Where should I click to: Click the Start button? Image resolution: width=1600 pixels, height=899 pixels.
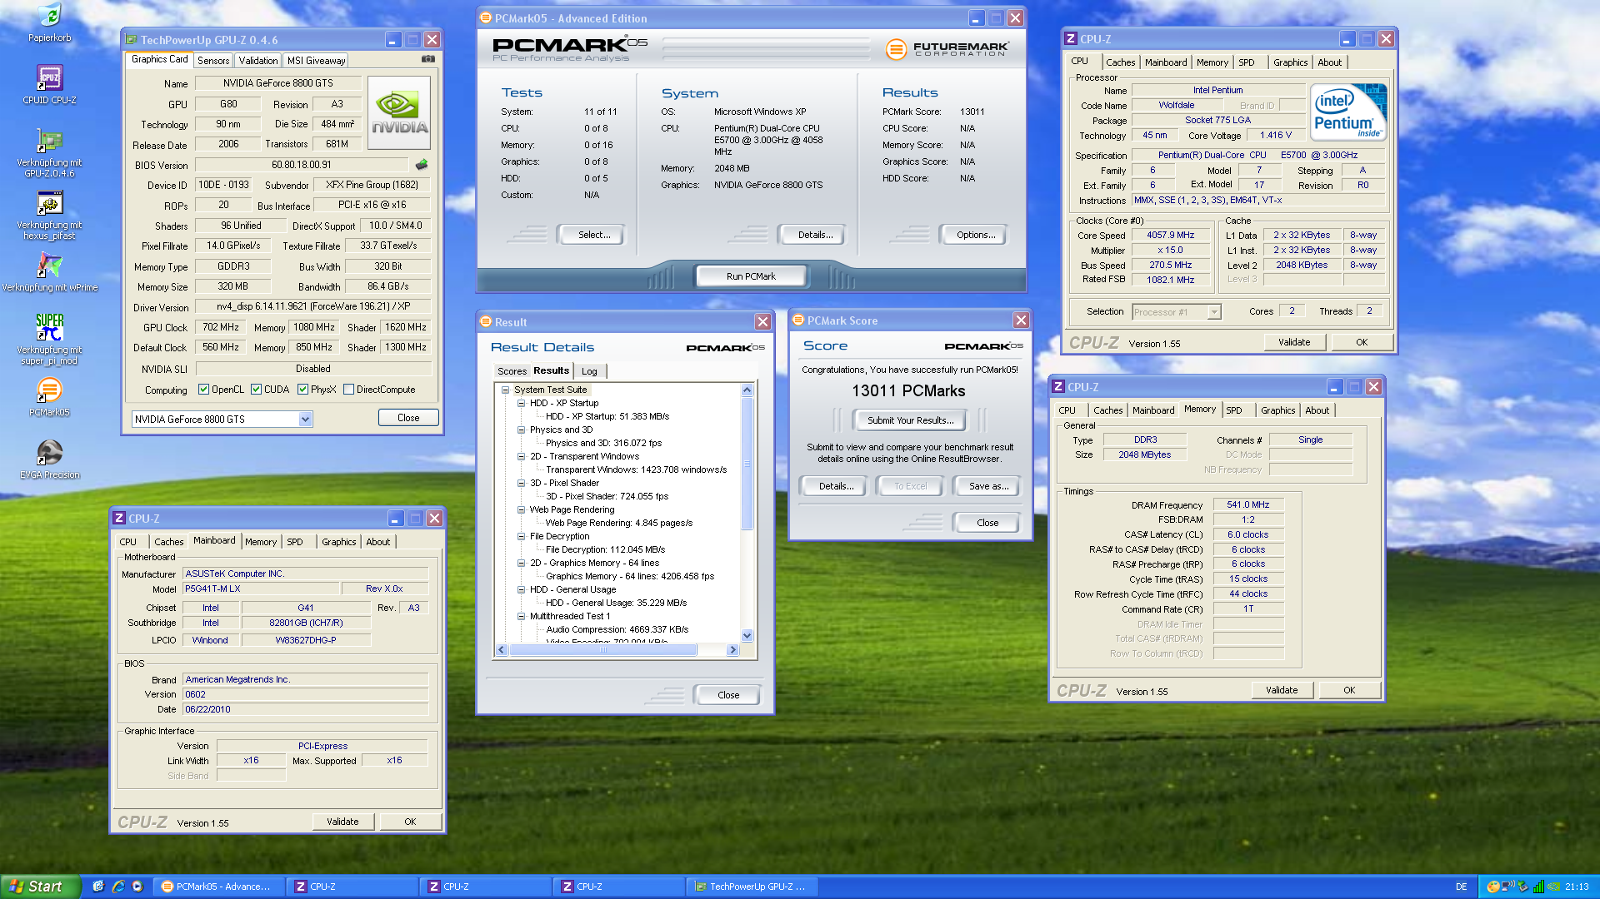point(39,886)
